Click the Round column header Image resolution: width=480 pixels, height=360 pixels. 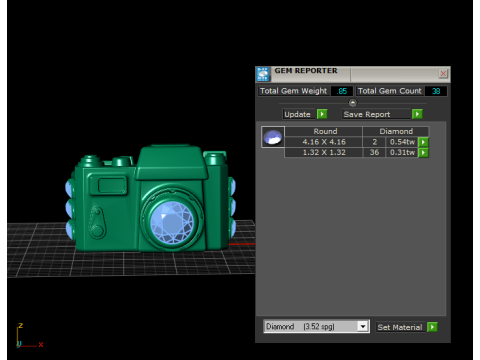[x=325, y=131]
